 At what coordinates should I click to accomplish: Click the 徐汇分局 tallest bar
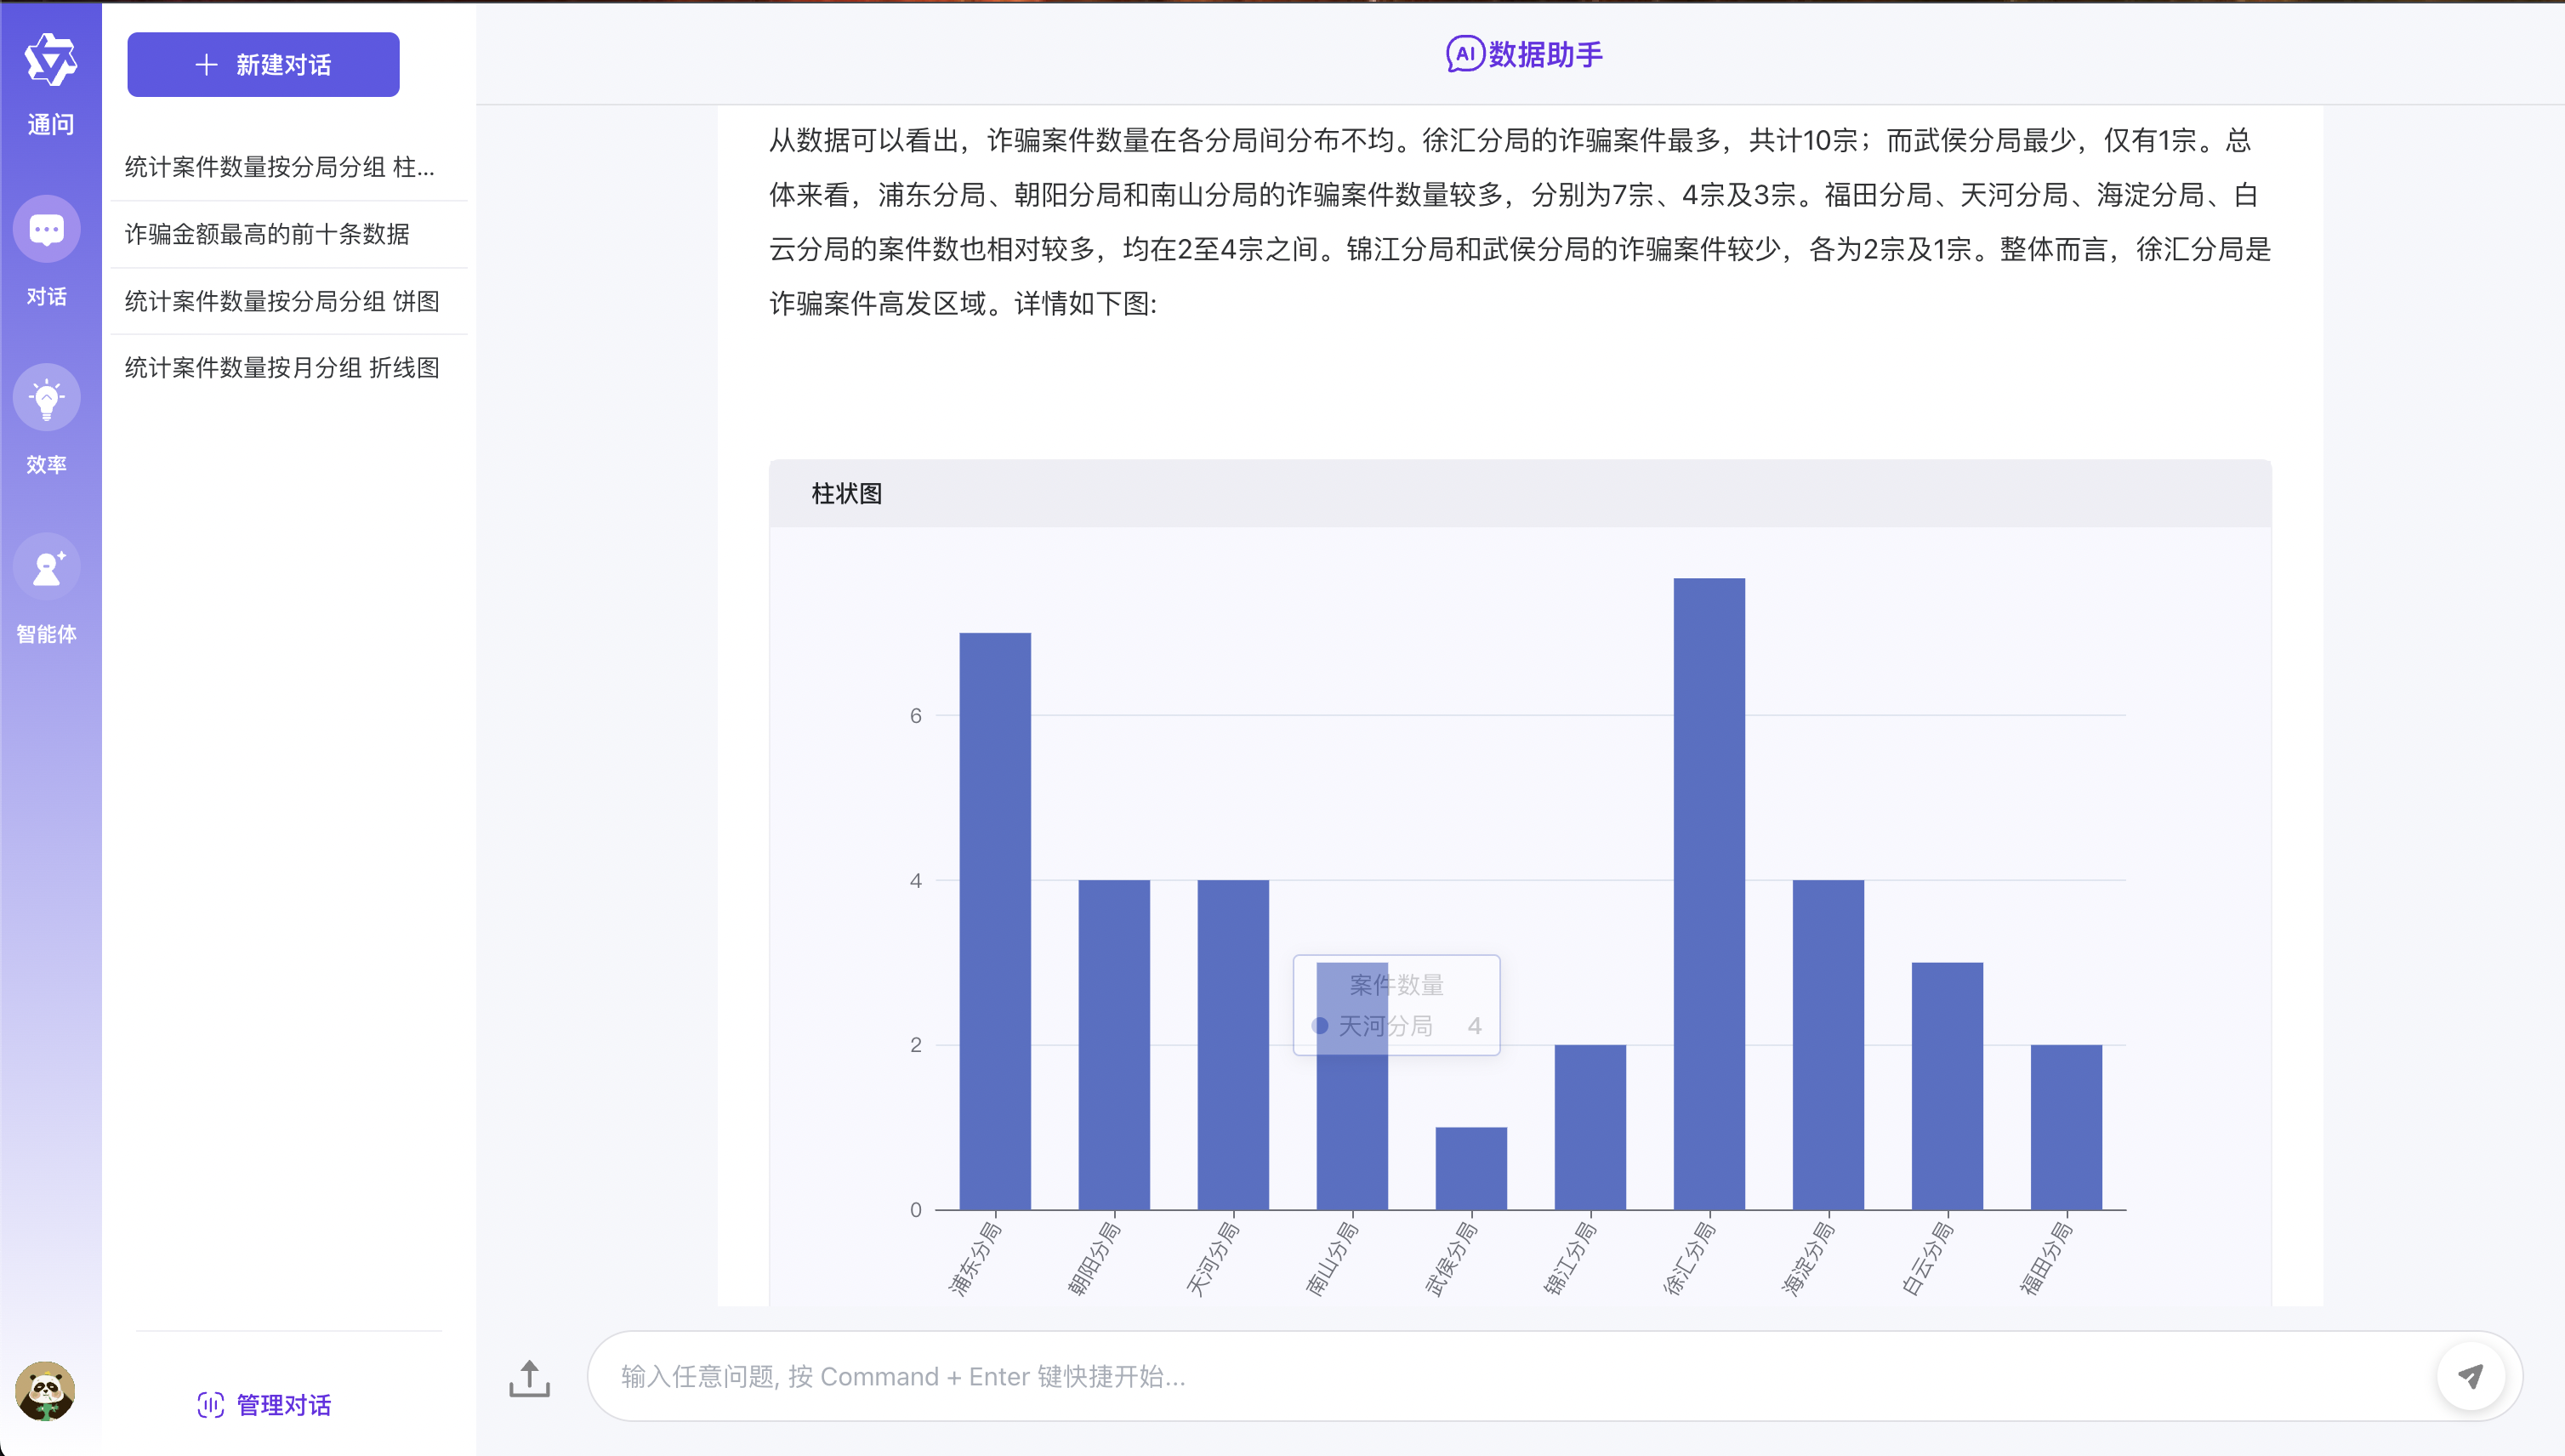point(1709,893)
